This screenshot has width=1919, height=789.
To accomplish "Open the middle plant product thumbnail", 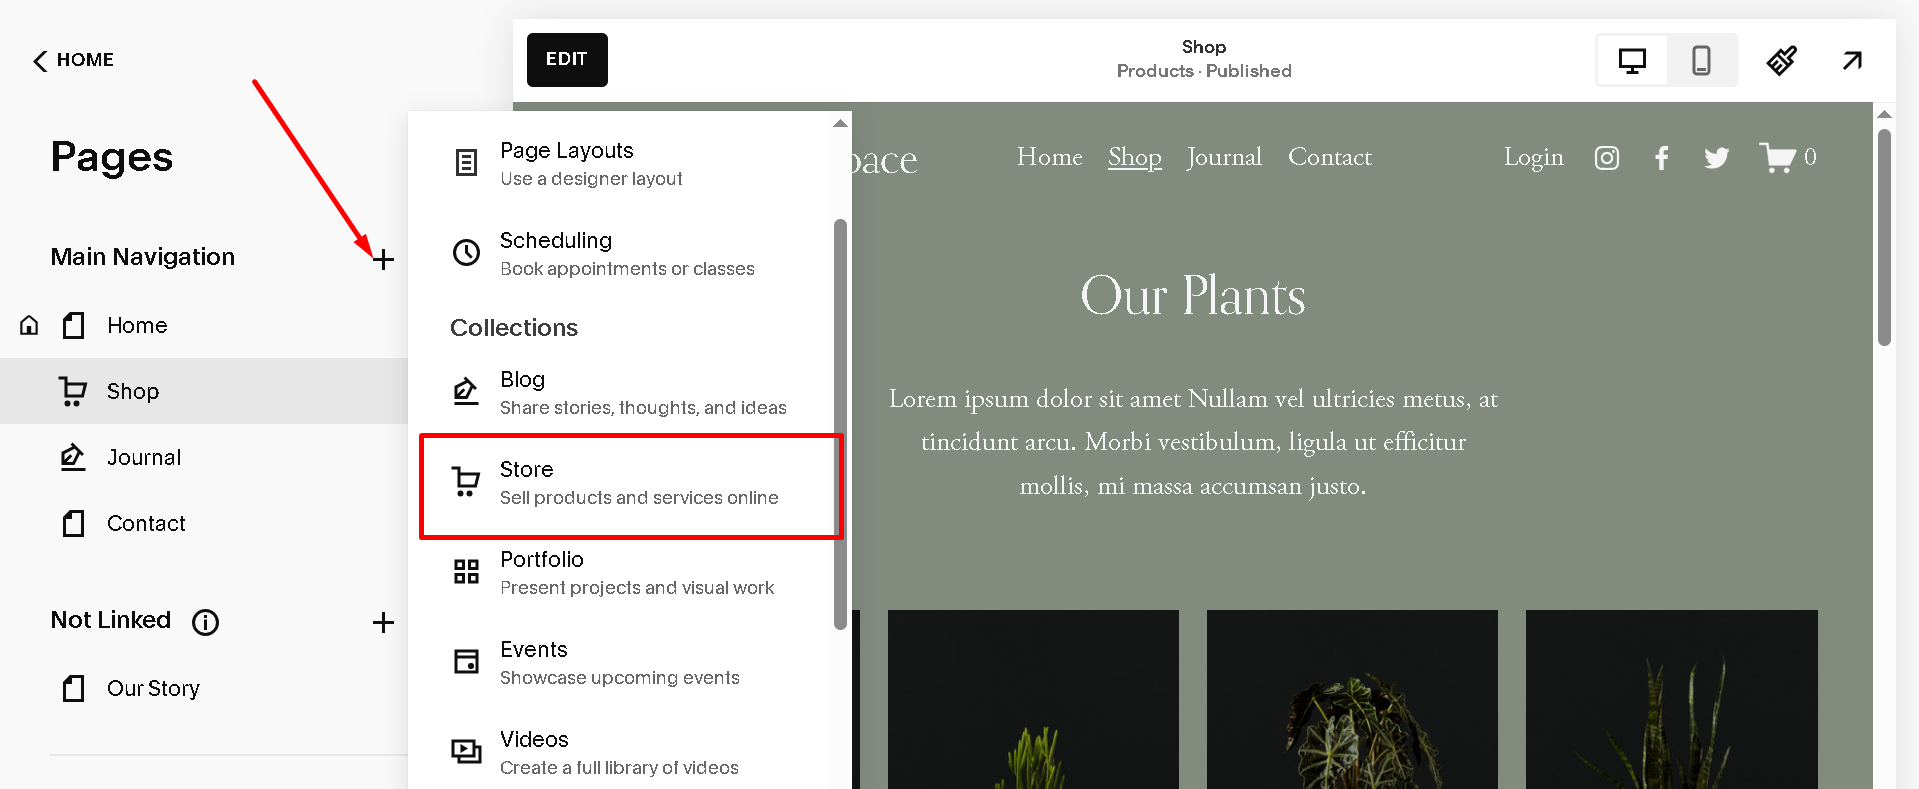I will (x=1352, y=699).
